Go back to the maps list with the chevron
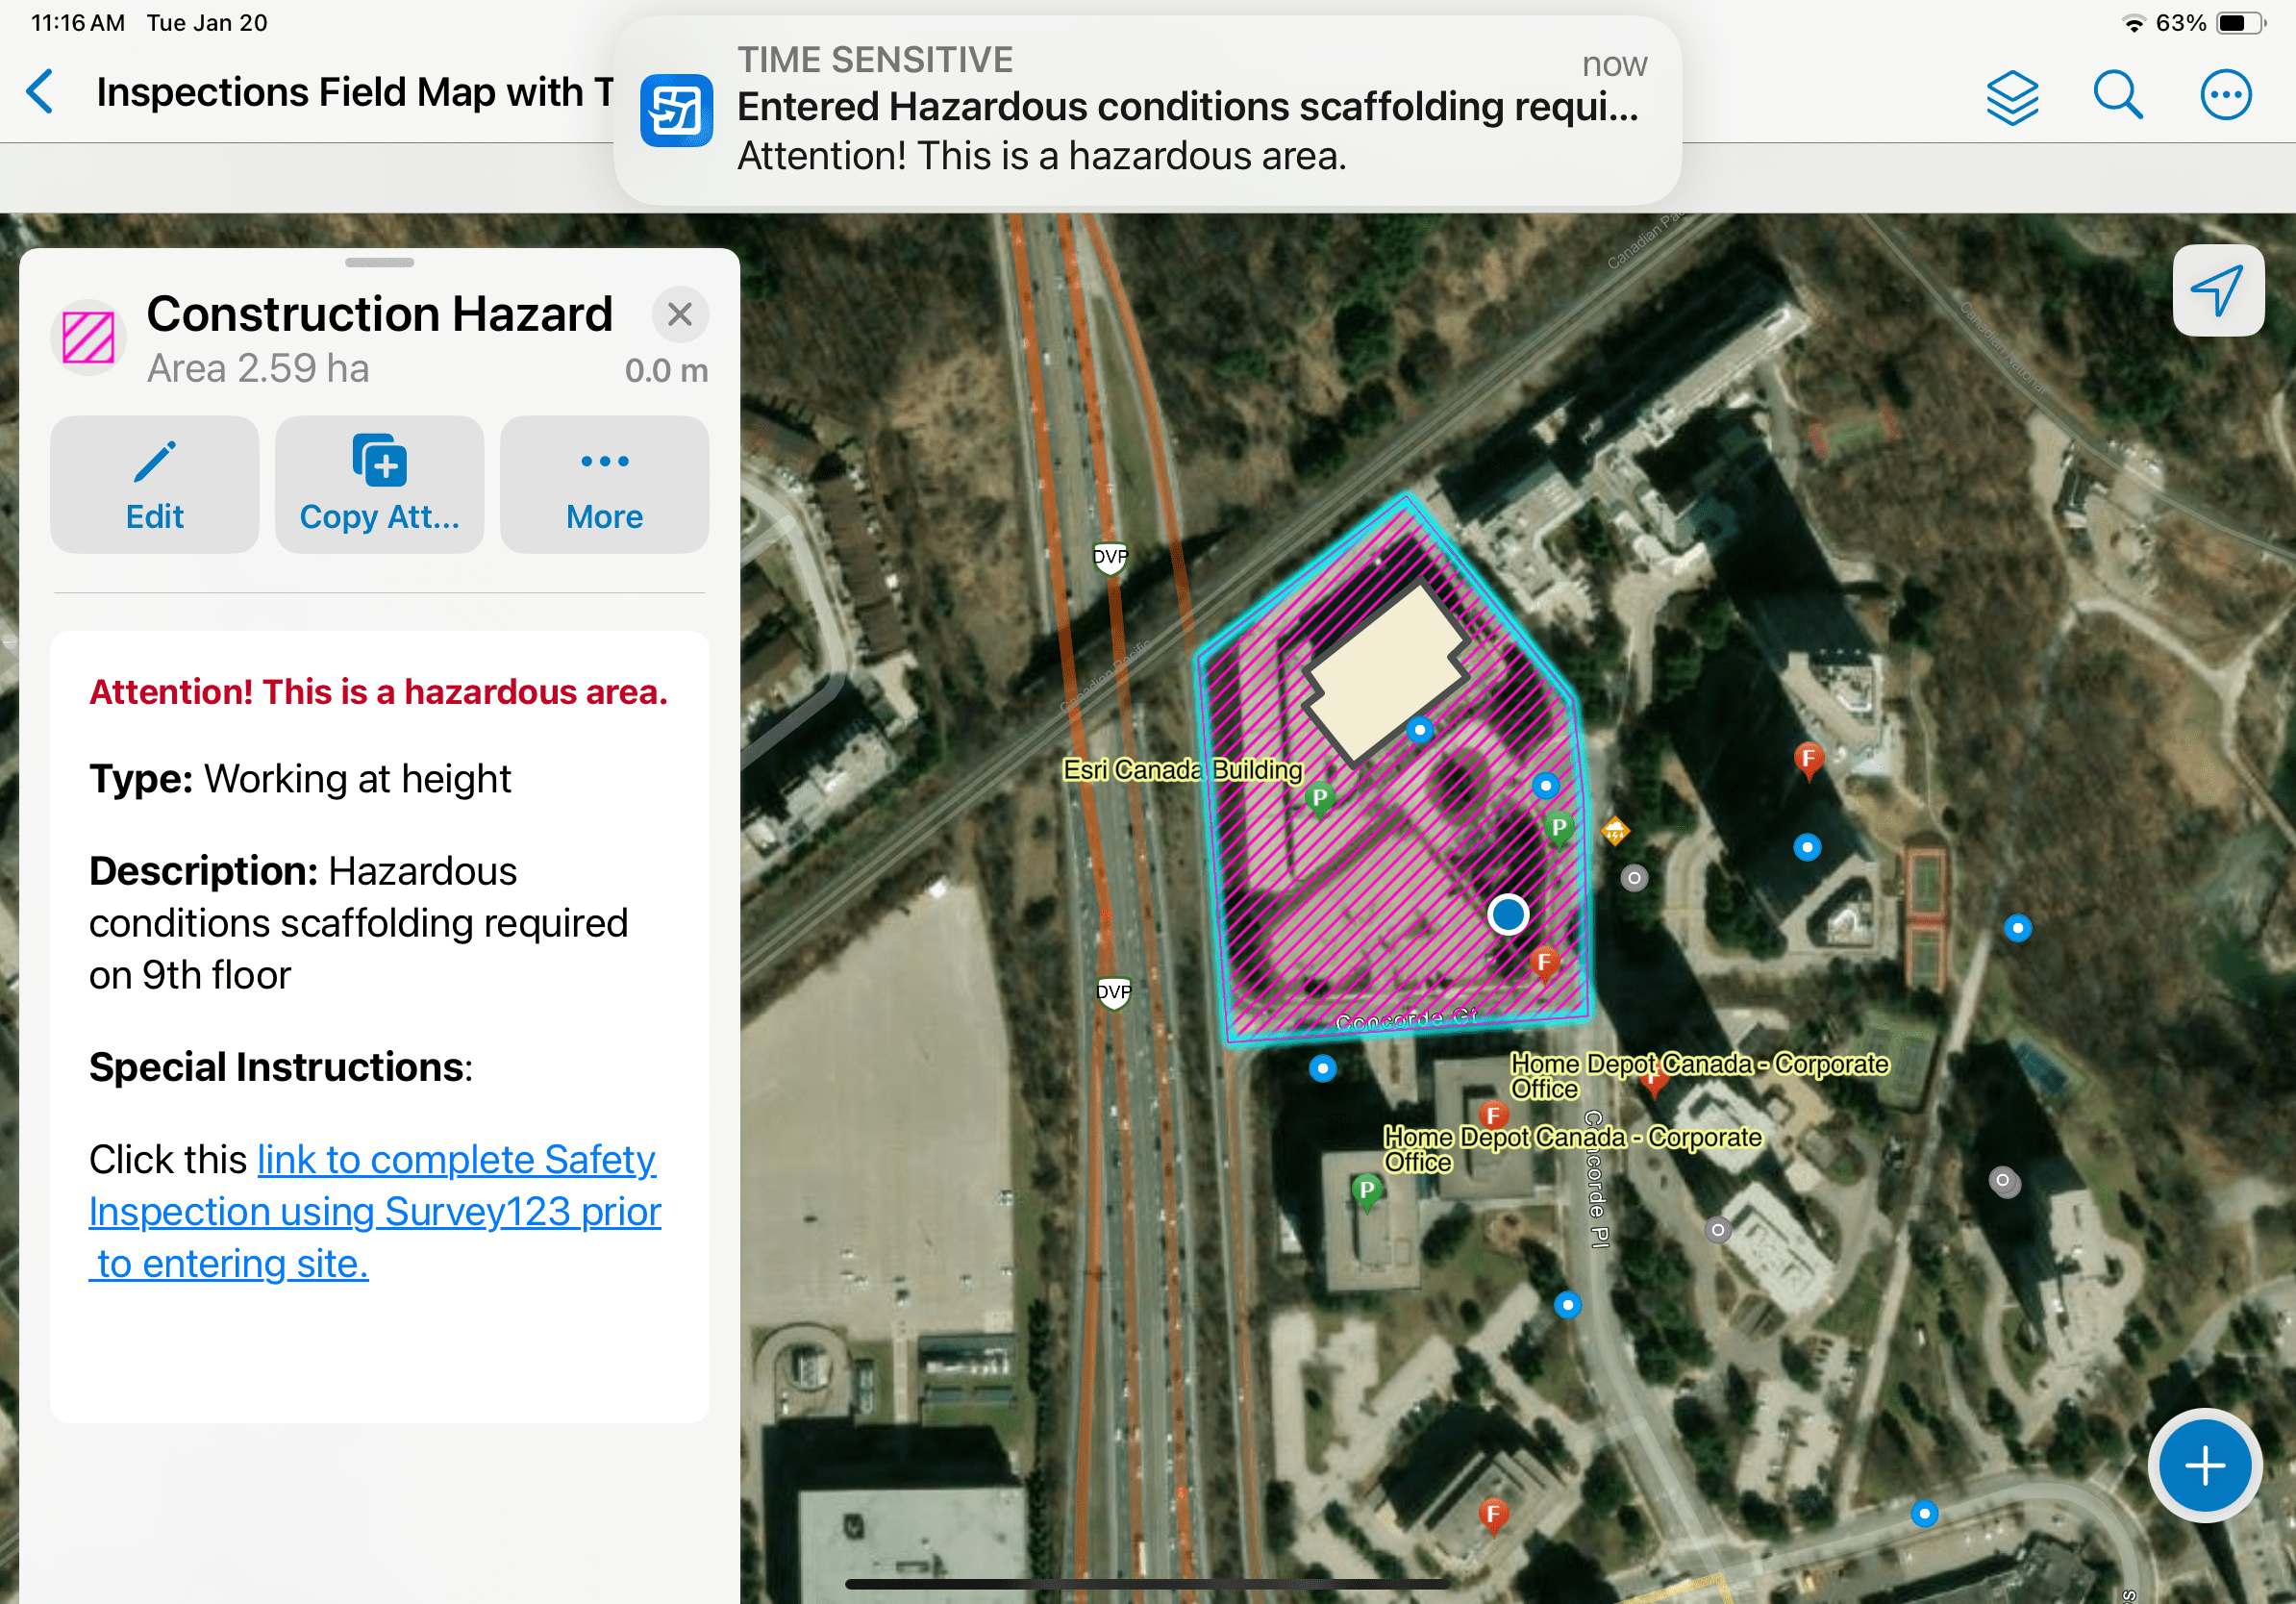This screenshot has height=1604, width=2296. [41, 92]
